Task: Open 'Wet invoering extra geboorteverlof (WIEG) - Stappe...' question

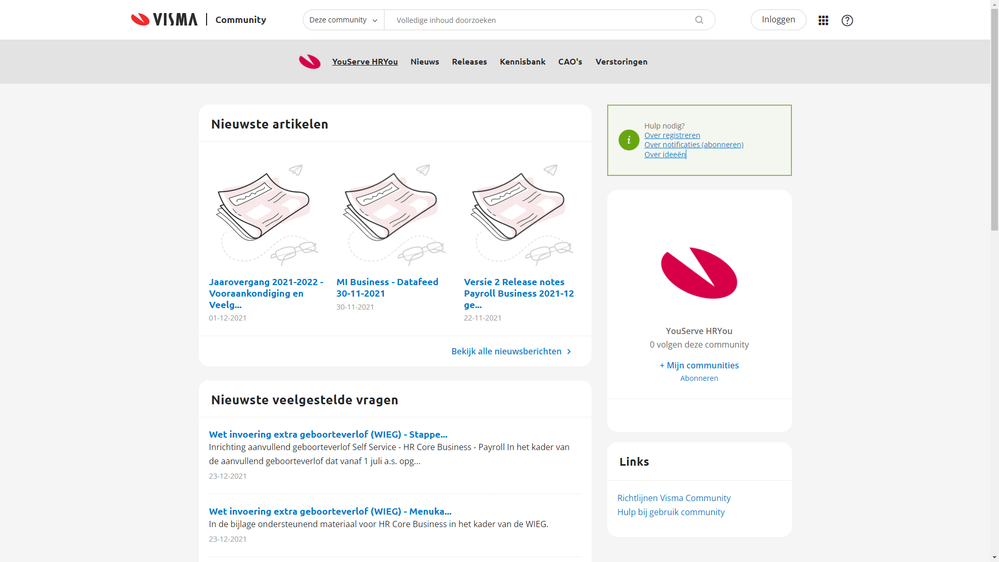Action: point(328,434)
